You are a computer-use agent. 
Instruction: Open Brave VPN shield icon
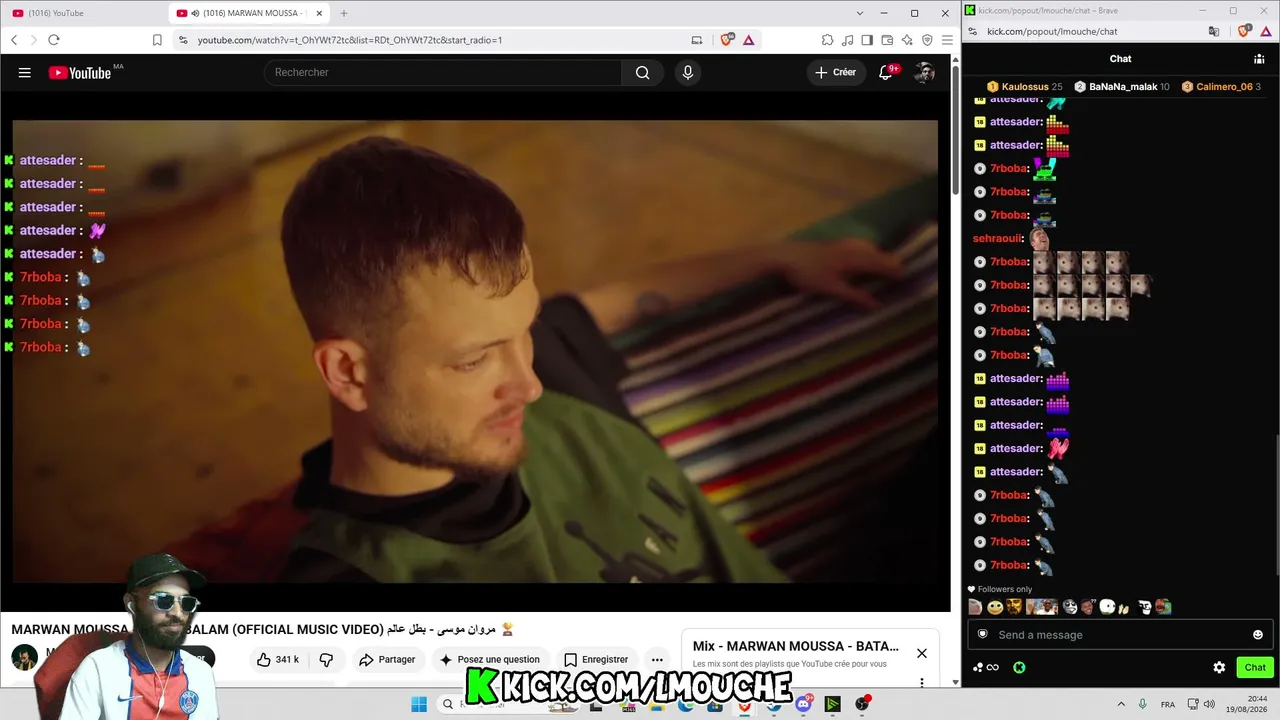927,40
